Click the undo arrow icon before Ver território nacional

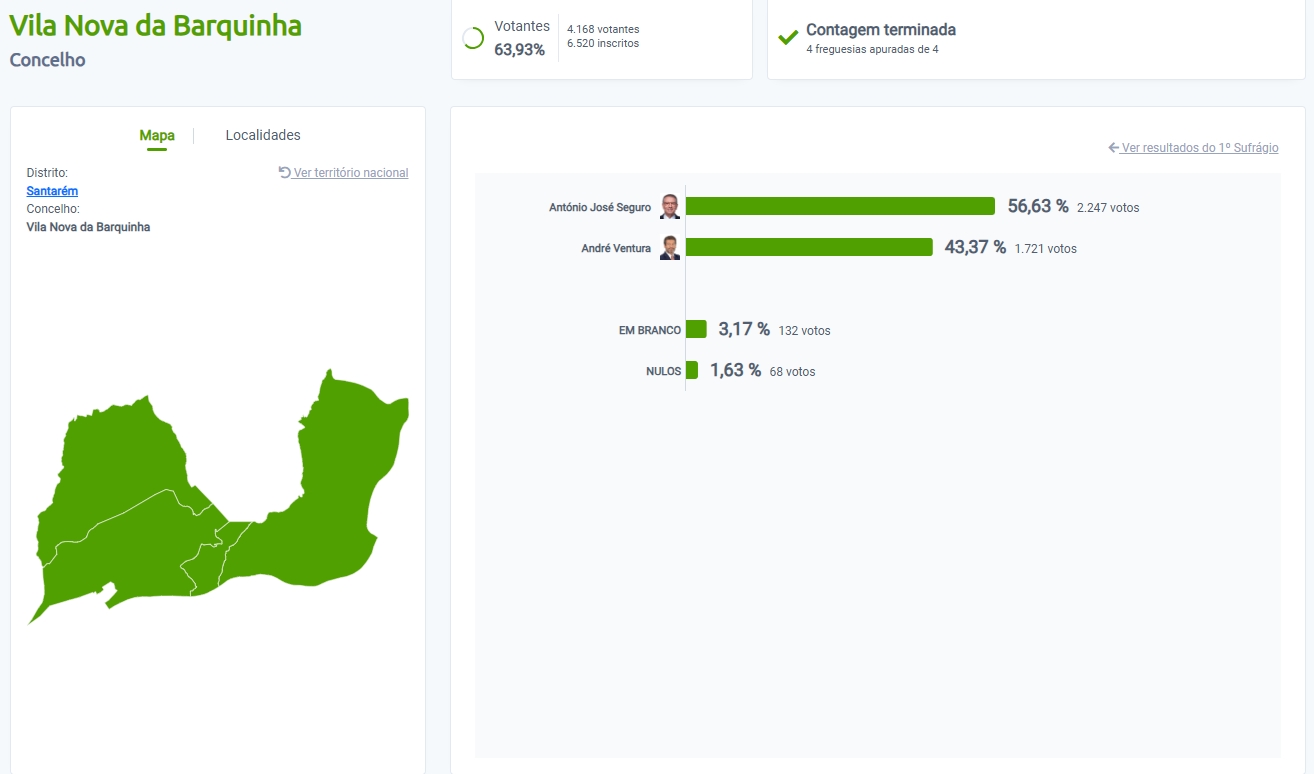click(284, 172)
